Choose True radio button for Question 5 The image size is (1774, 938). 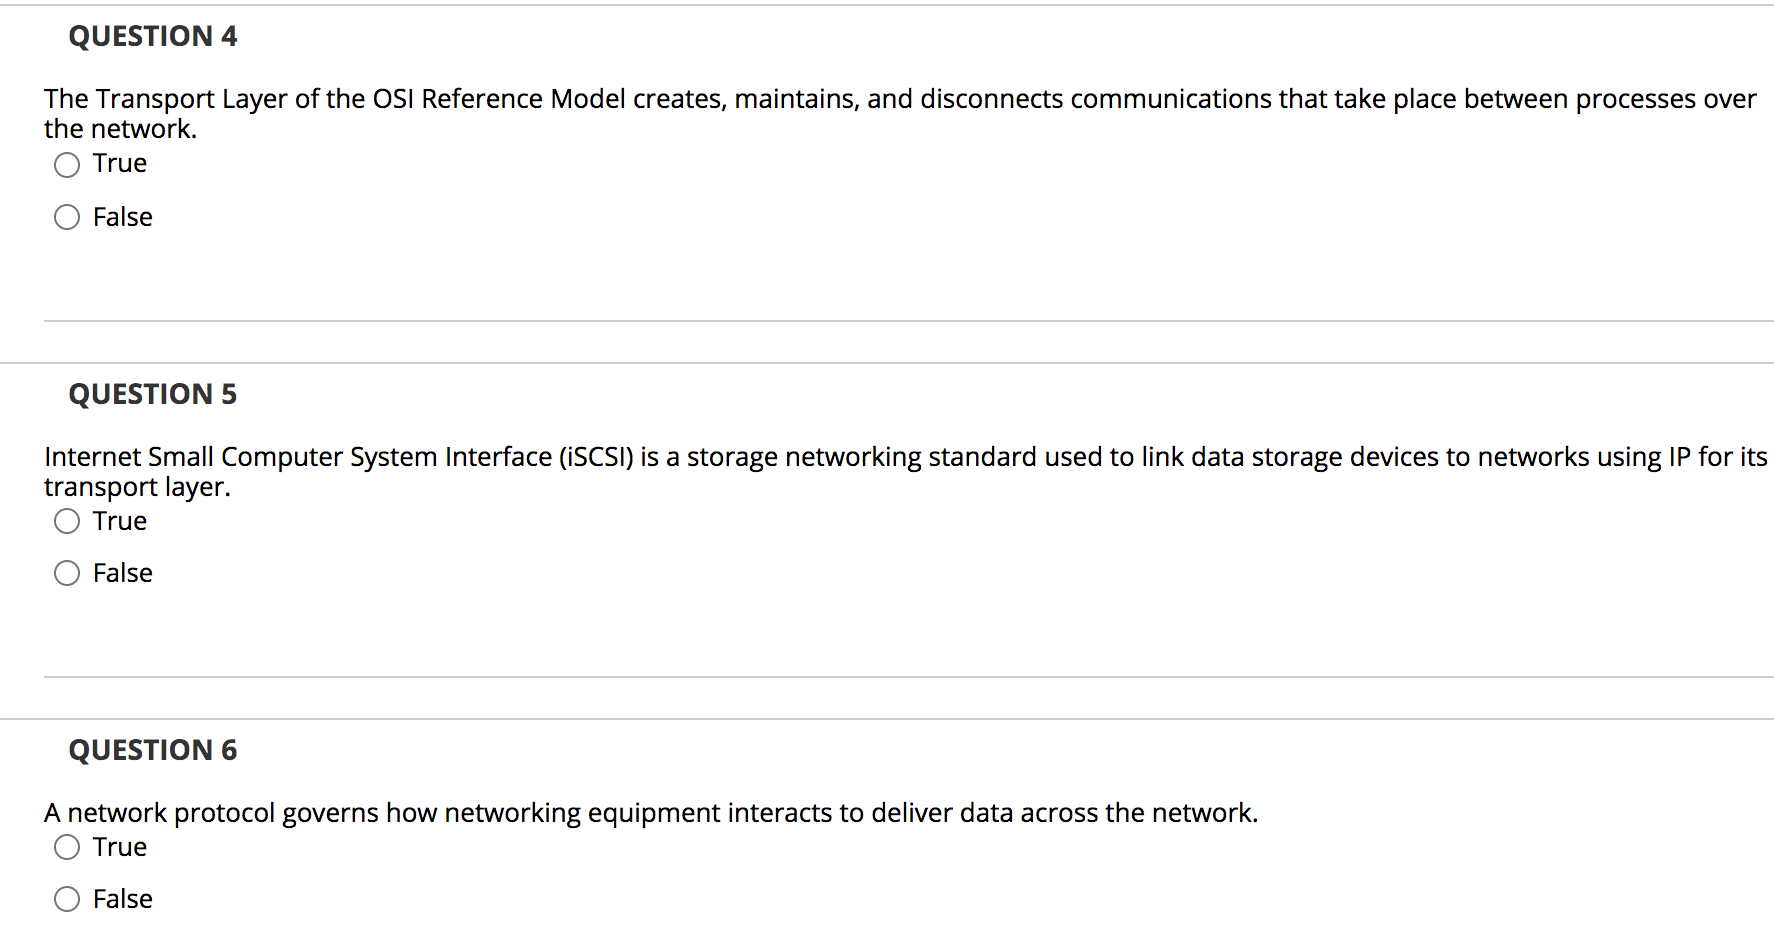click(x=67, y=521)
